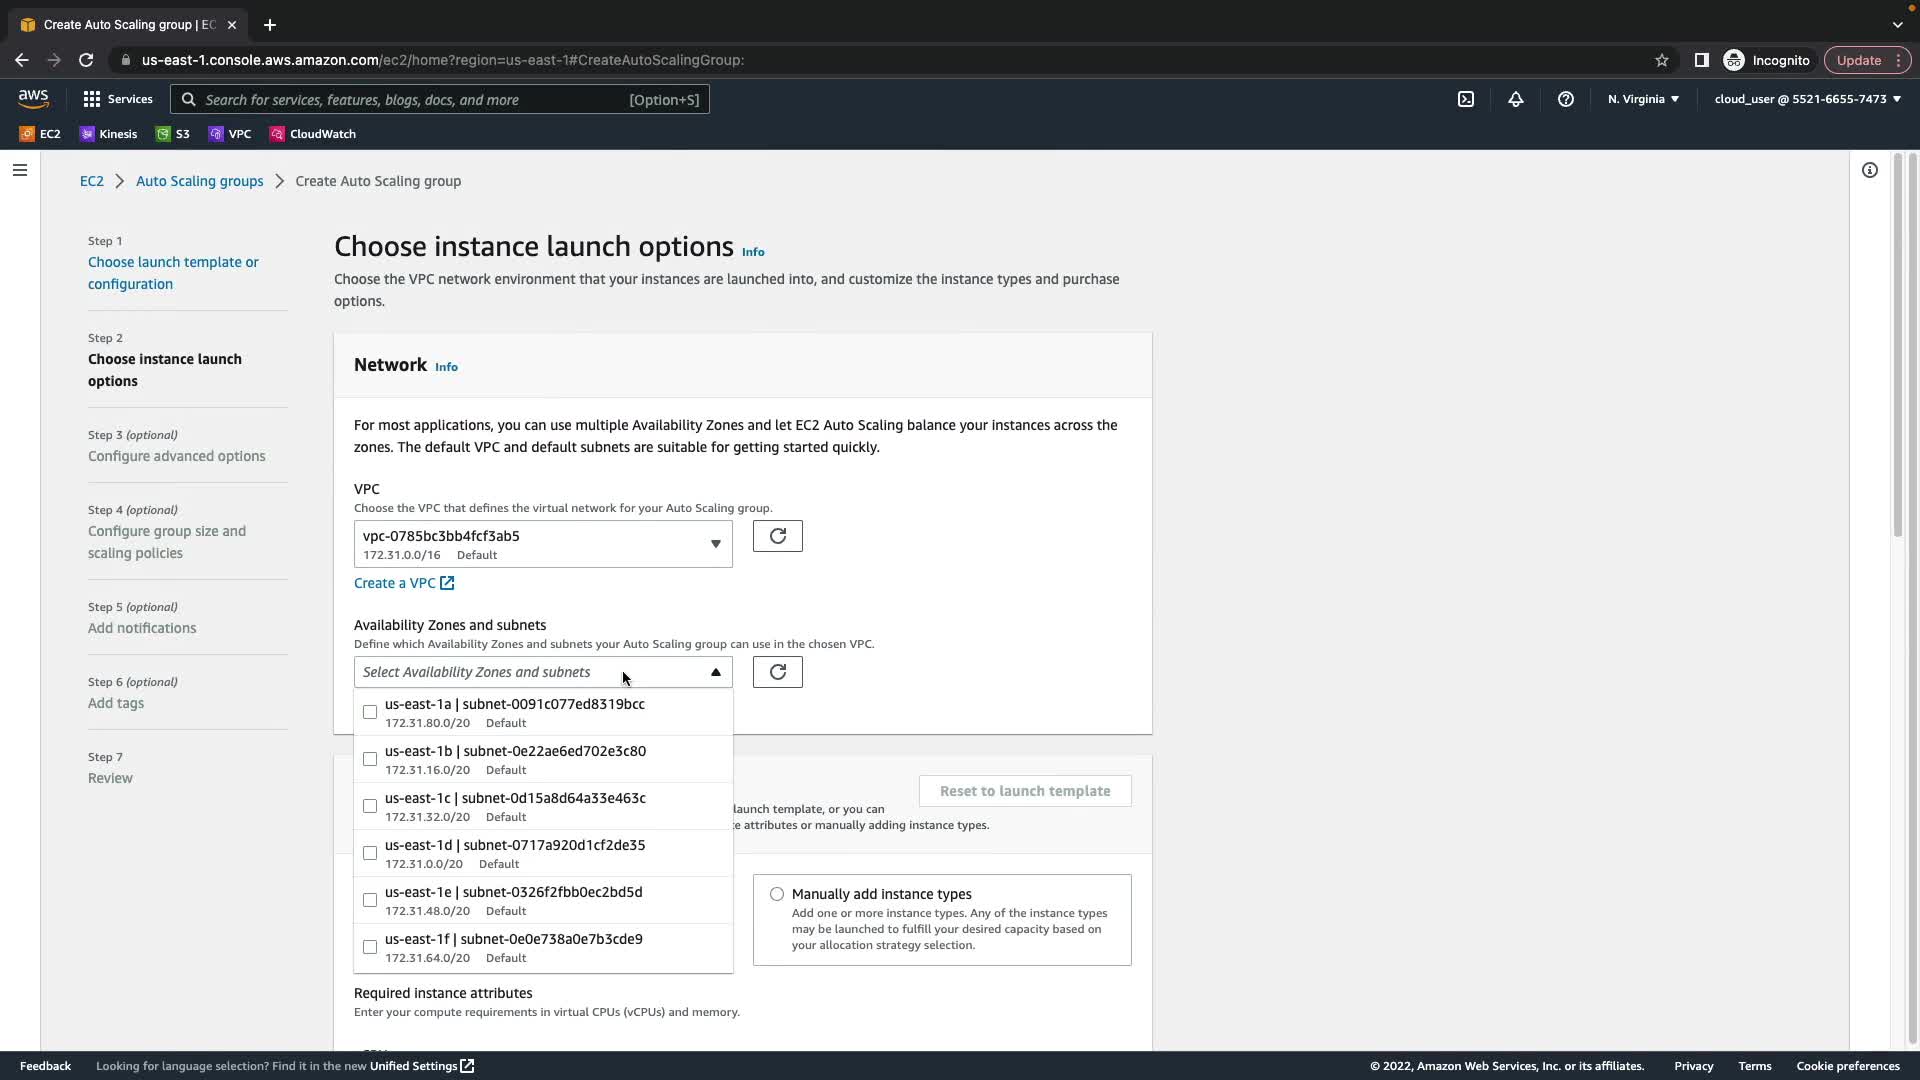Check the us-east-1a subnet checkbox
1920x1080 pixels.
pos(370,712)
